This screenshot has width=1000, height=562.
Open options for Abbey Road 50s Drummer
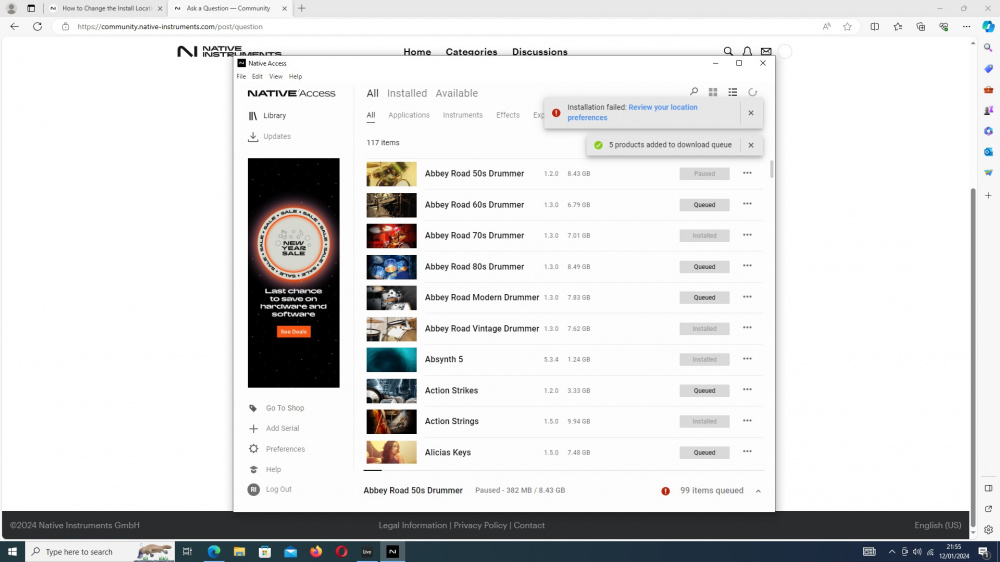747,173
